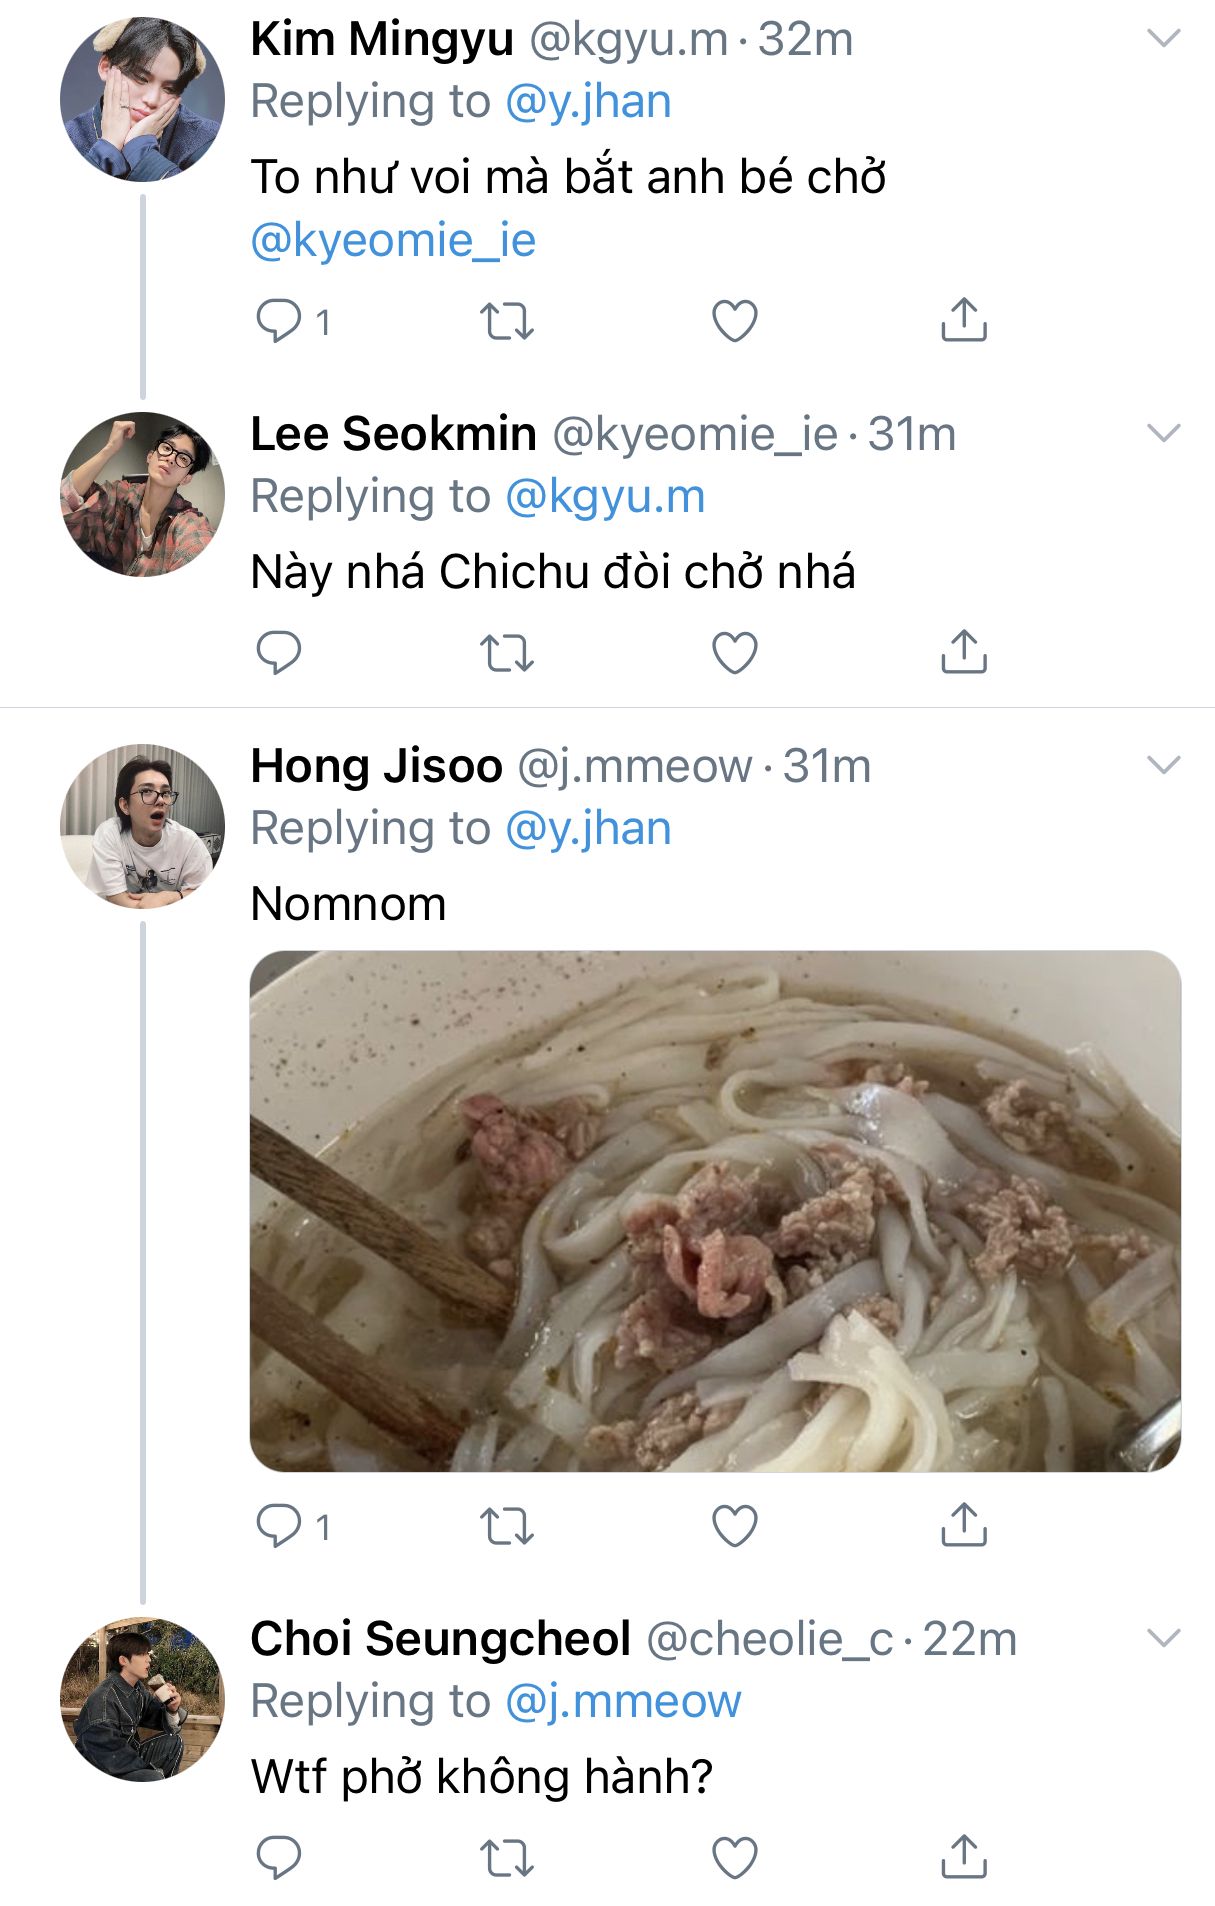Image resolution: width=1215 pixels, height=1906 pixels.
Task: Open the chevron menu on Hong Jisoo's tweet
Action: tap(1164, 765)
